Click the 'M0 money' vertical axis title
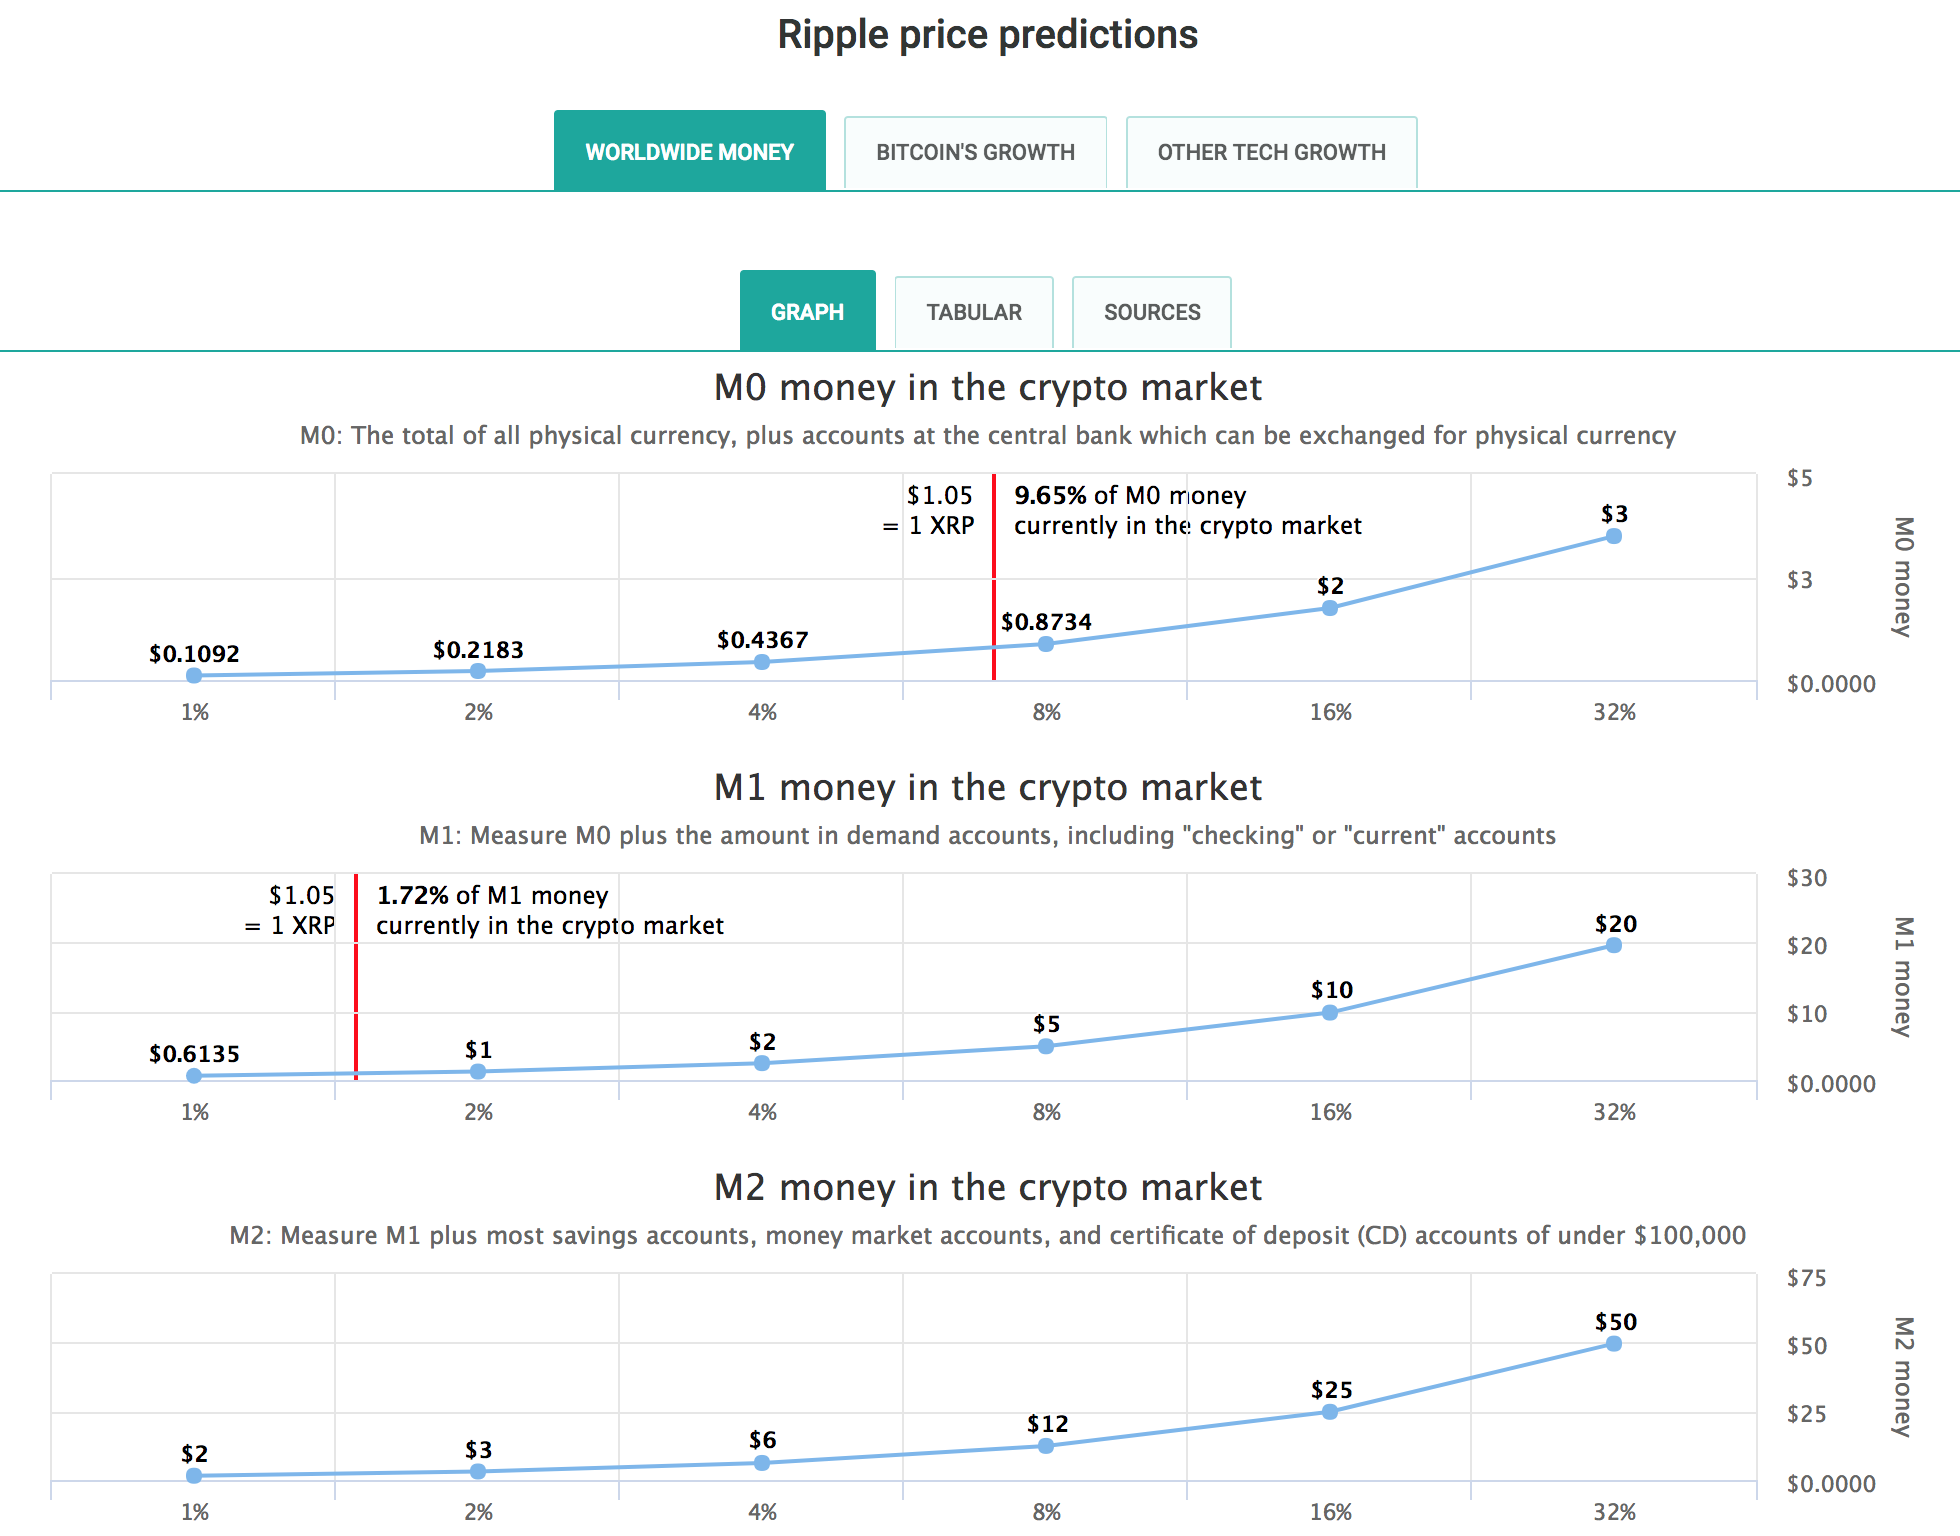Viewport: 1960px width, 1536px height. (x=1903, y=577)
